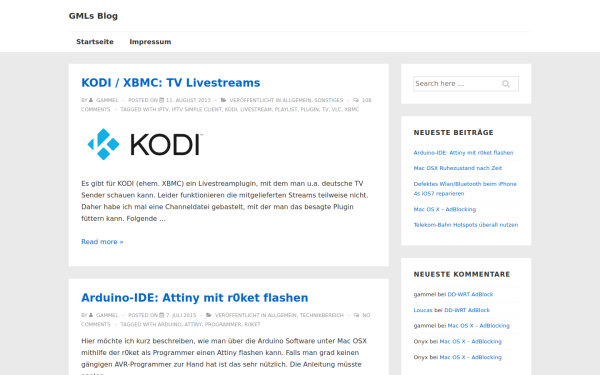The height and width of the screenshot is (375, 600).
Task: Click author GAMMEL in the KODI post
Action: click(x=107, y=100)
